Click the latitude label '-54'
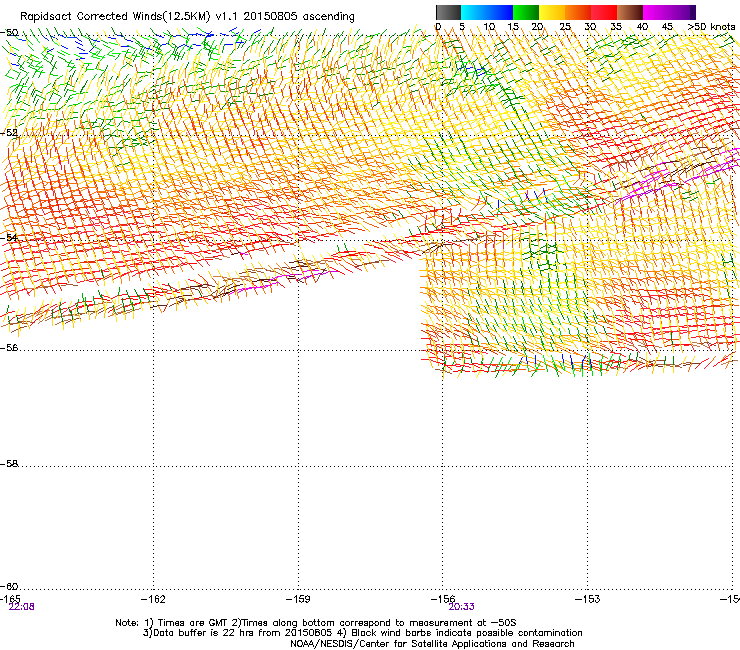740x650 pixels. point(9,238)
